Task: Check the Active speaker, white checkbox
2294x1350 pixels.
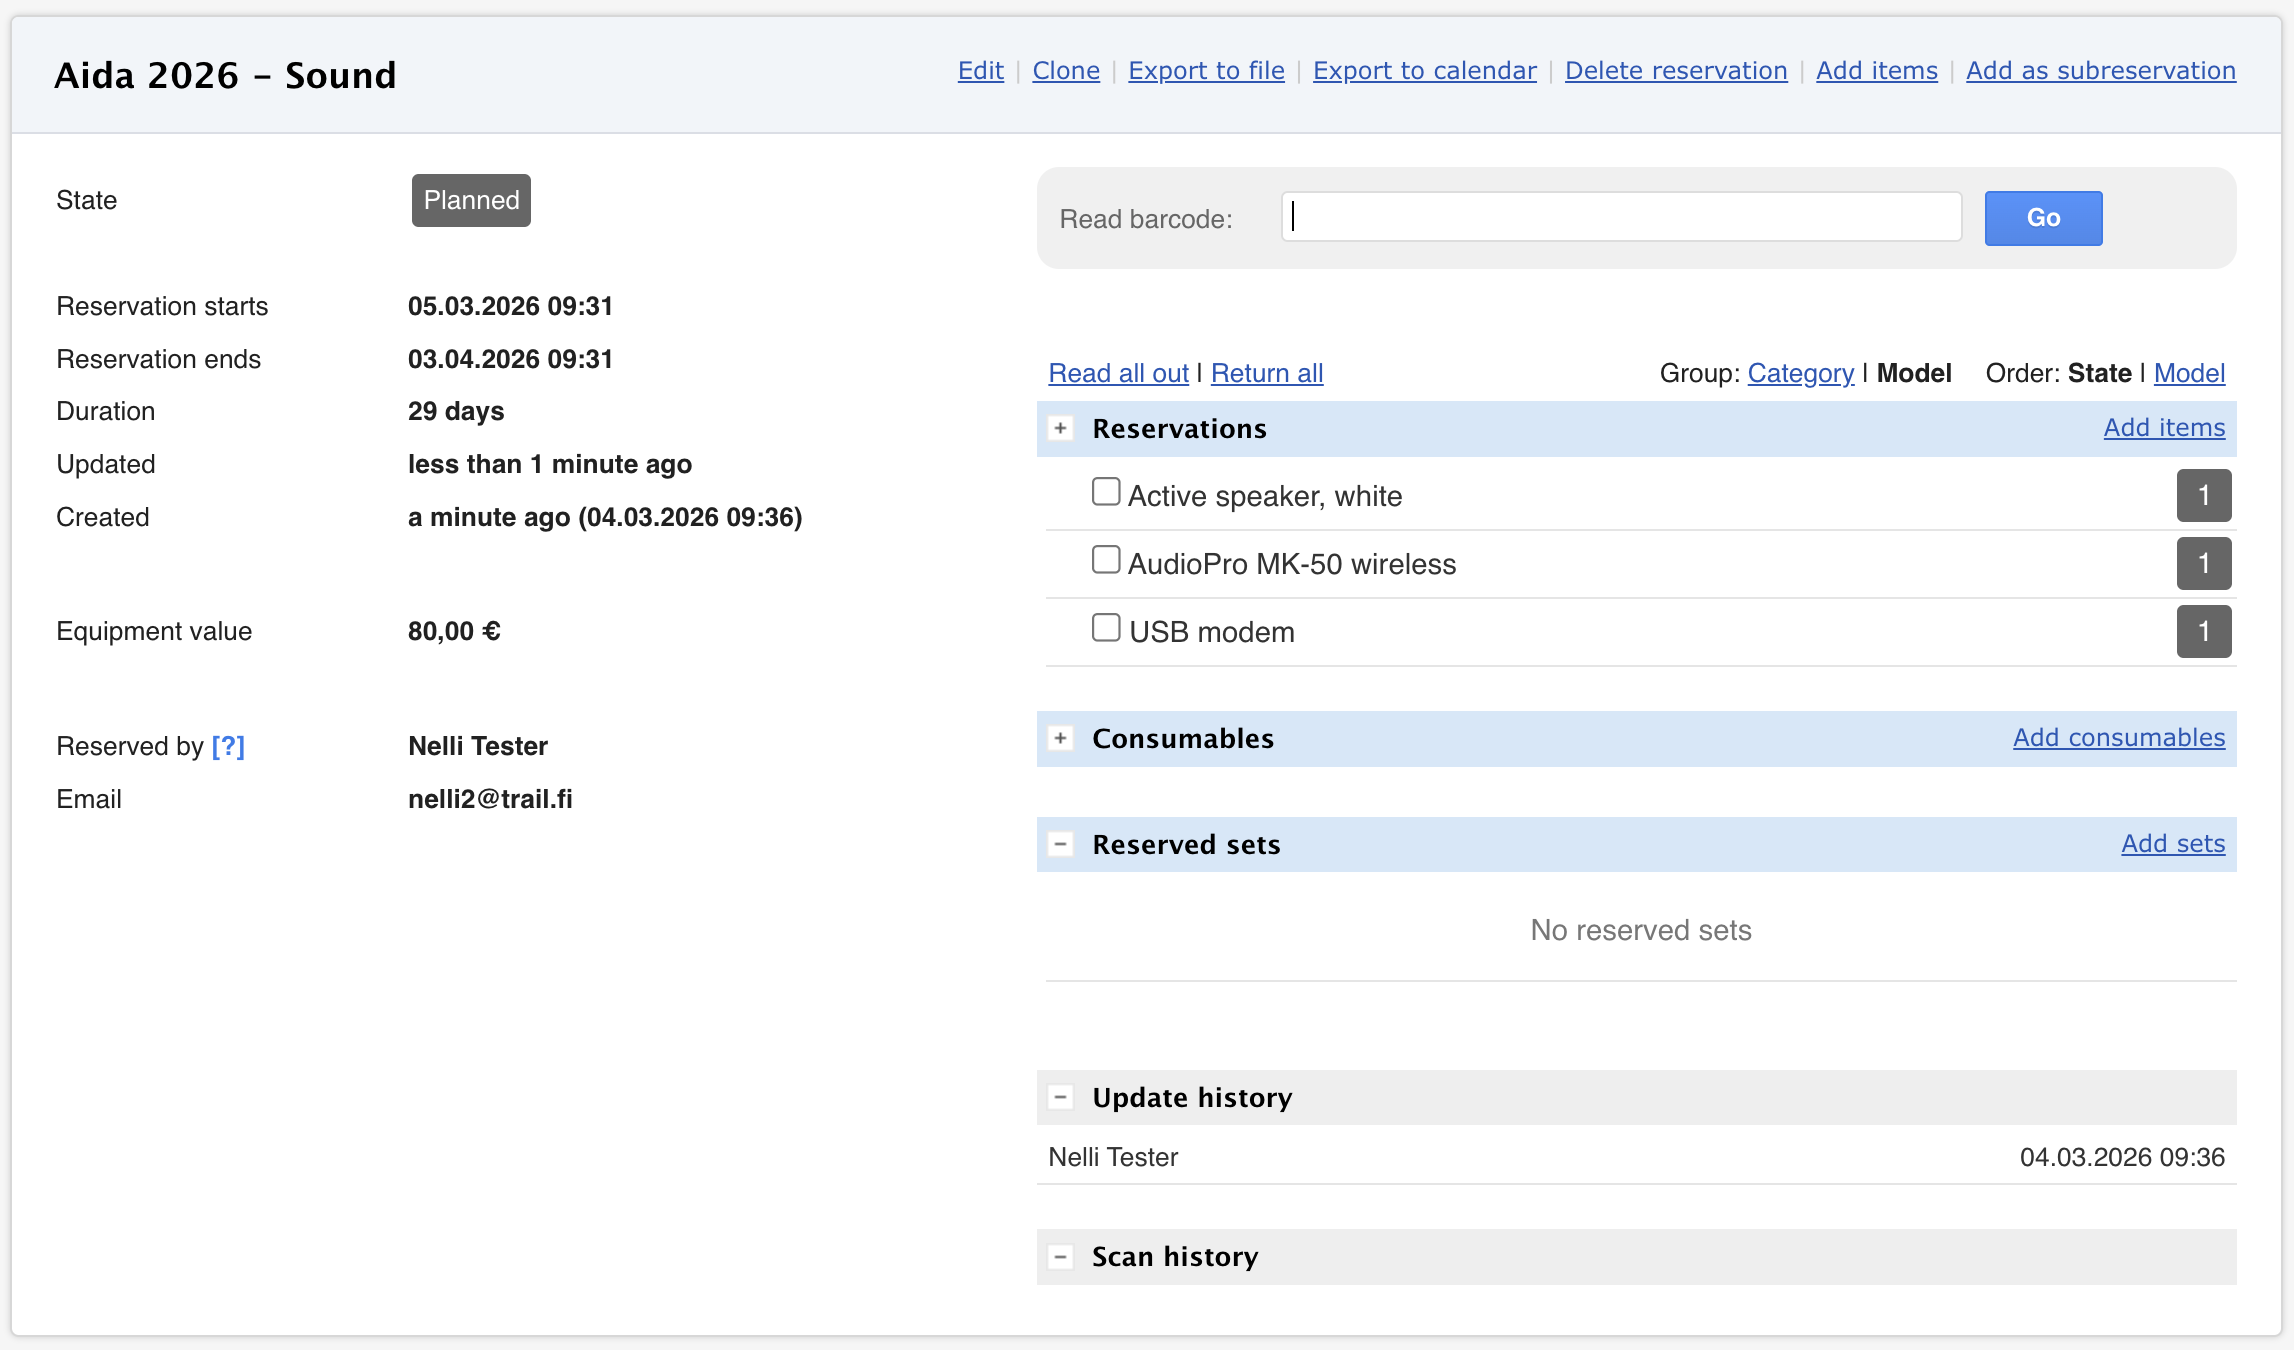Action: click(x=1105, y=492)
